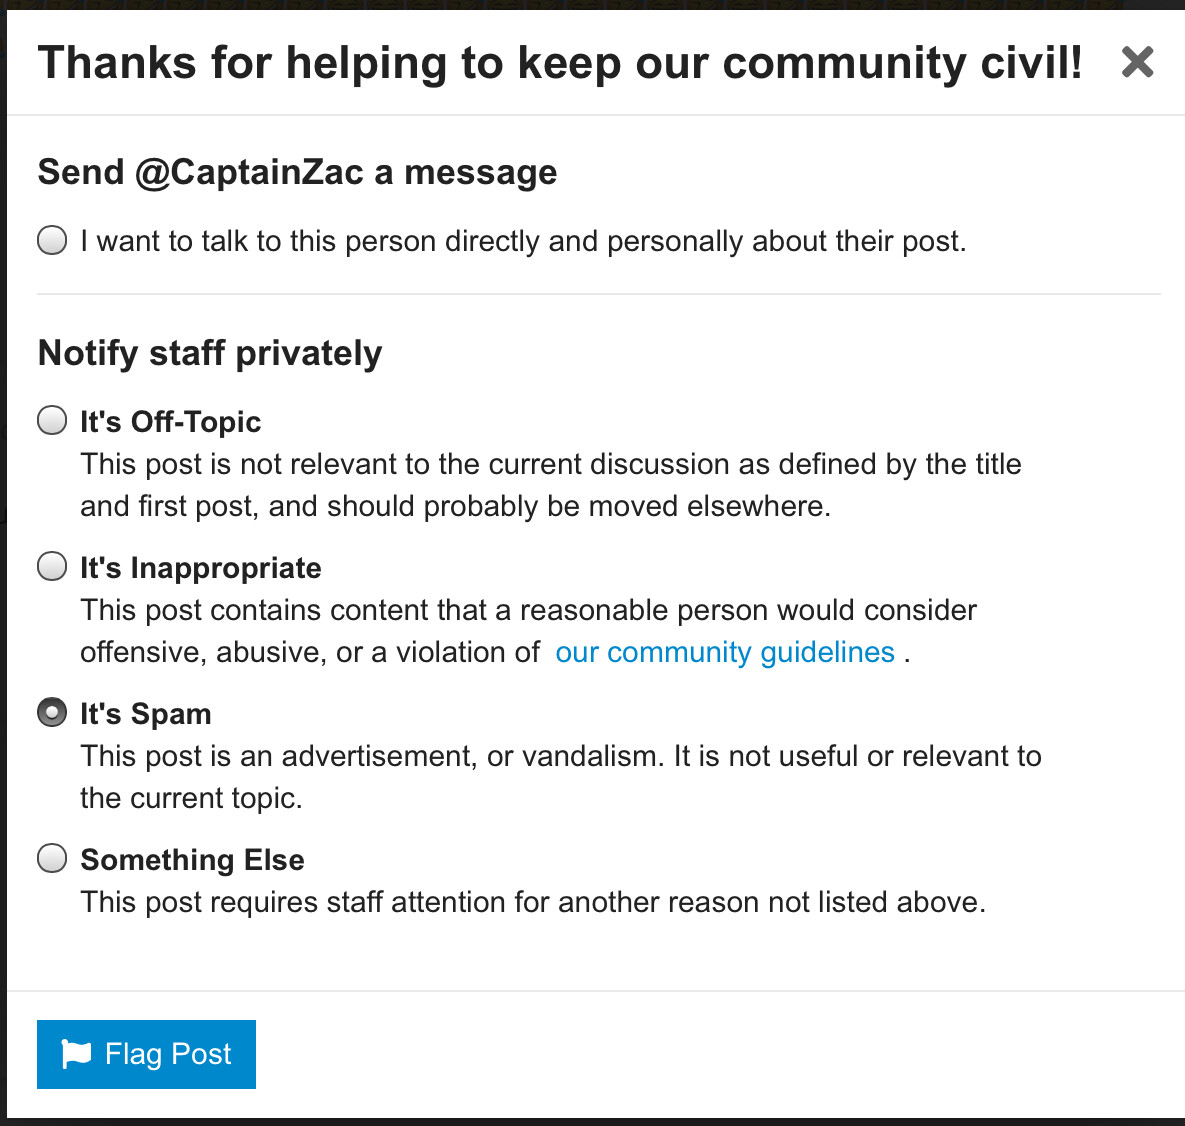Click the Off-Topic description about moving the post elsewhere
Image resolution: width=1185 pixels, height=1126 pixels.
coord(551,485)
